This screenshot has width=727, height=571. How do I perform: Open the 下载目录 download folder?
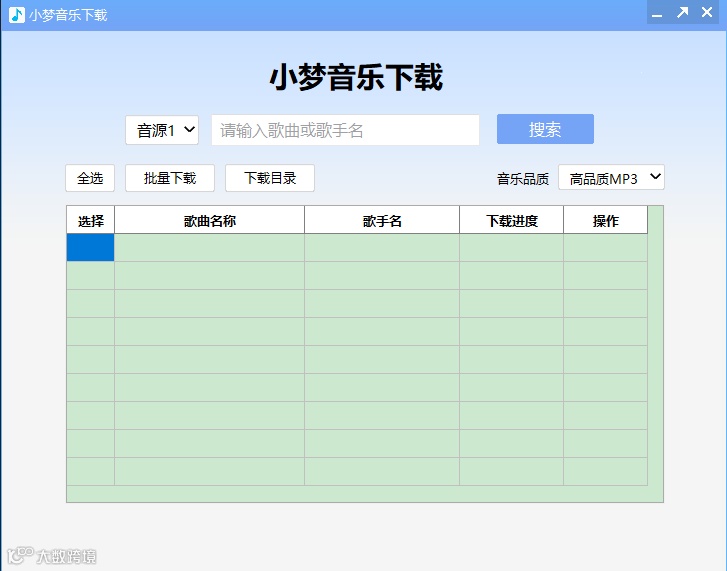pos(270,178)
